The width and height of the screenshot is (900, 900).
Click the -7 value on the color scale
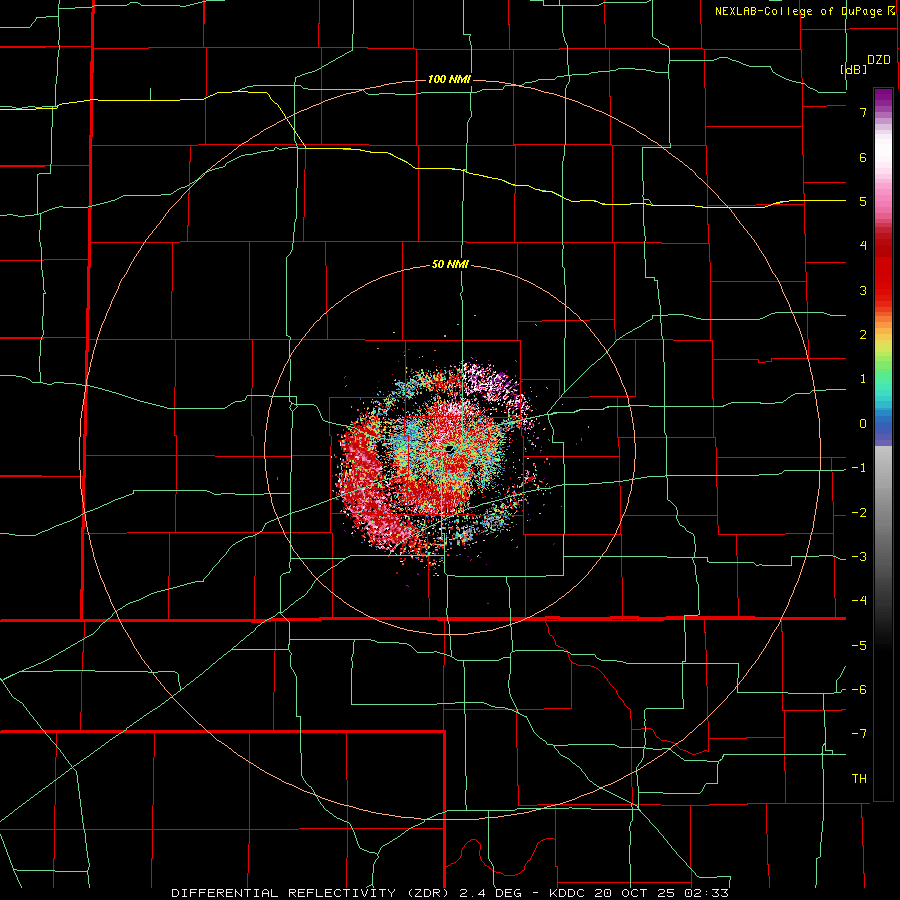pos(859,734)
